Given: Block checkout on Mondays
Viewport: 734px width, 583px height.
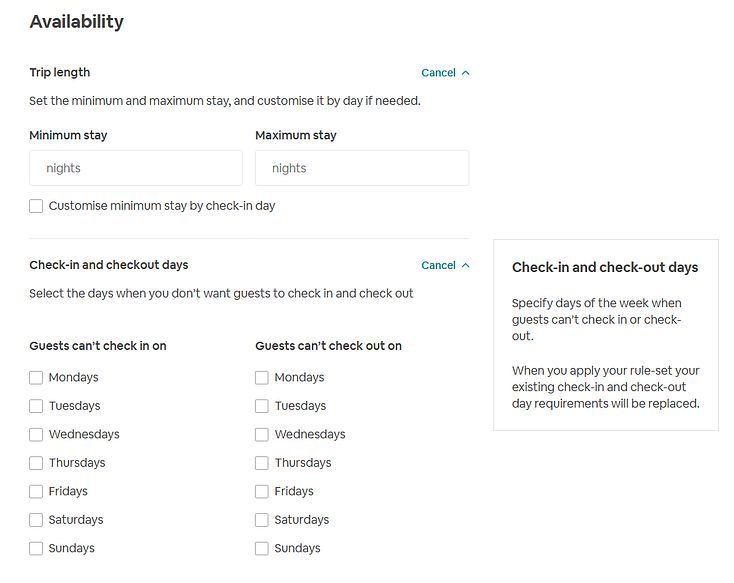Looking at the screenshot, I should (x=262, y=378).
